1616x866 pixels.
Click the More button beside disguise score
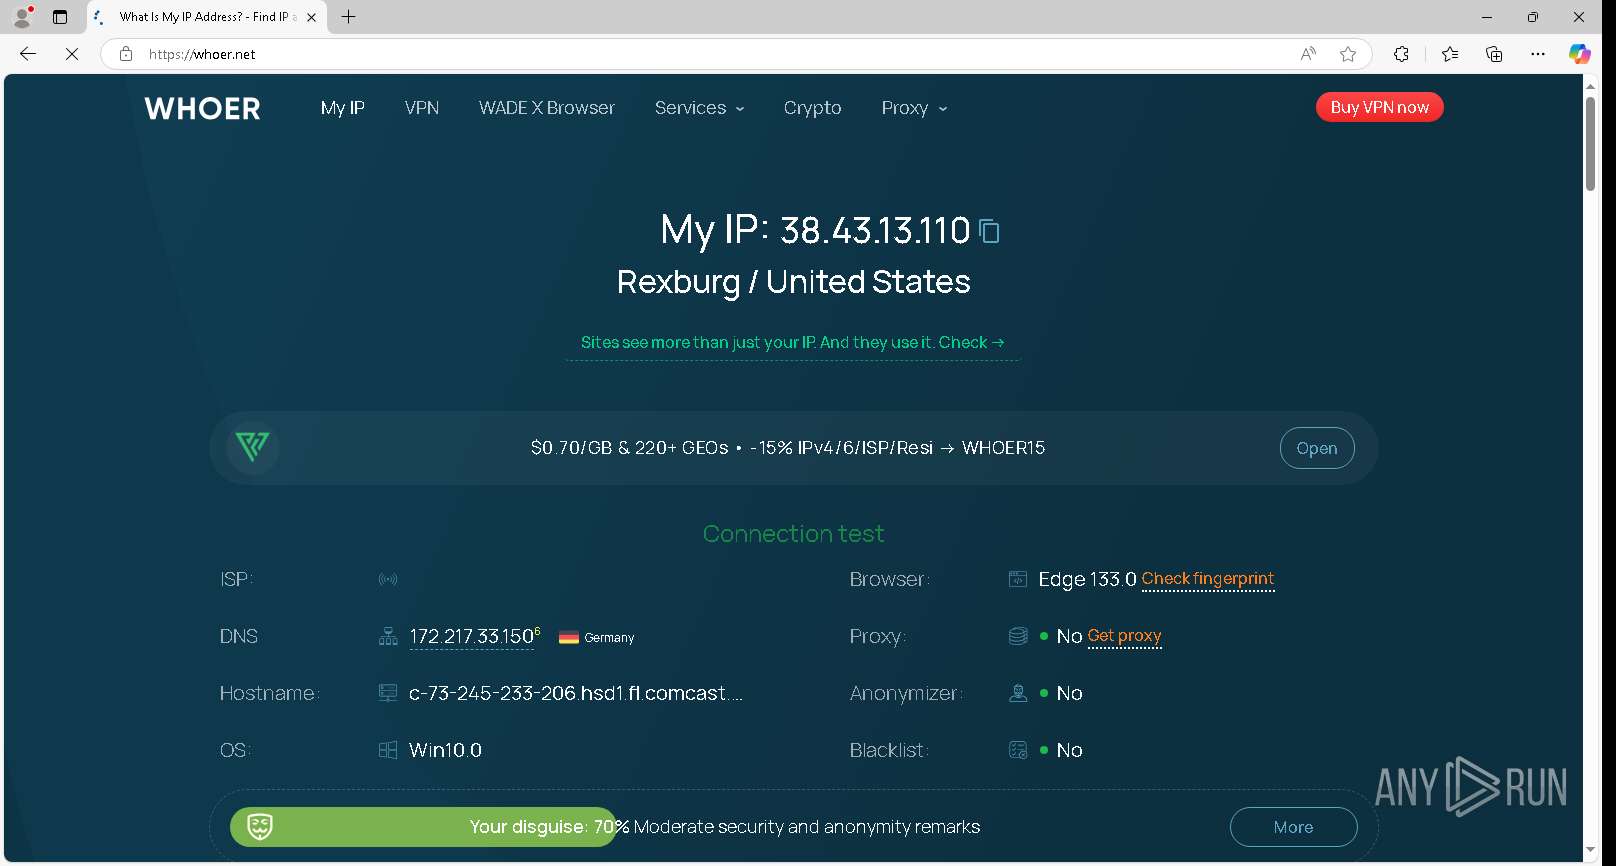click(1293, 827)
